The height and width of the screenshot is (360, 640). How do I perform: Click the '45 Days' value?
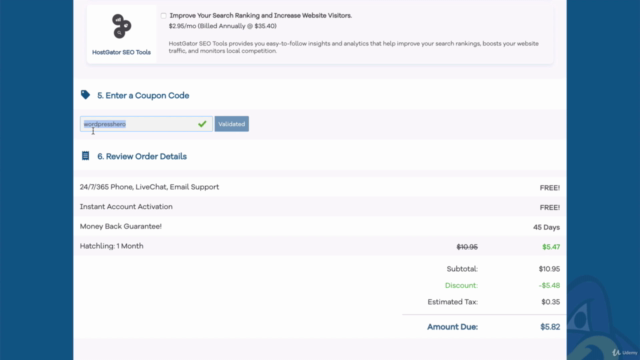[x=546, y=227]
